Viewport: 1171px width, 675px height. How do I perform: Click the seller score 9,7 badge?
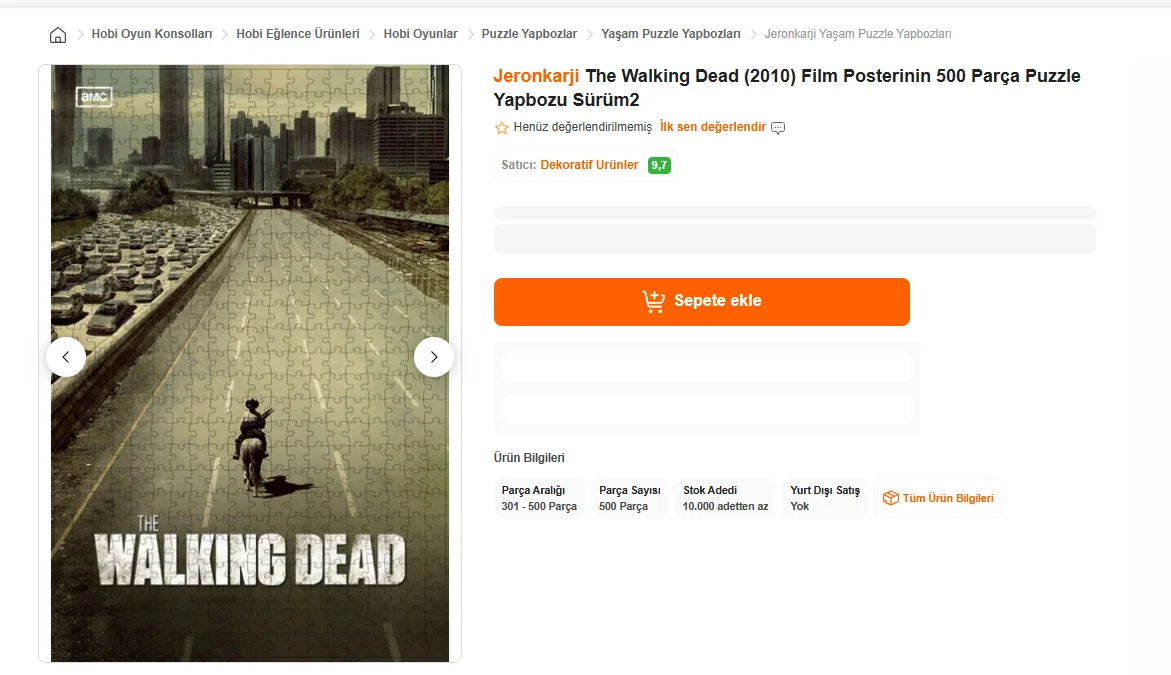(659, 165)
